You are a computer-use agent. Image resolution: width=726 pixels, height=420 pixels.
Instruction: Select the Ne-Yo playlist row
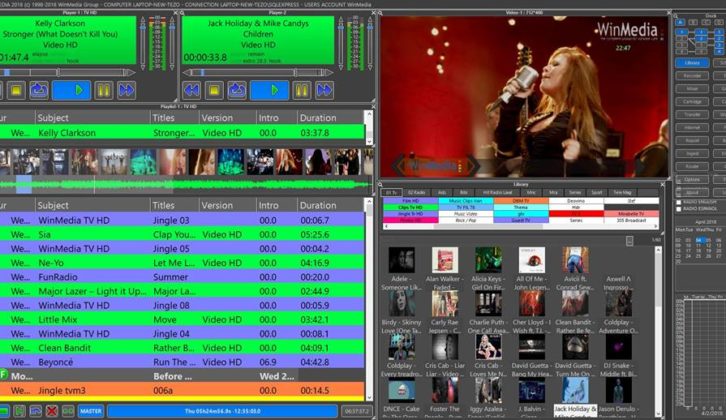pos(182,263)
